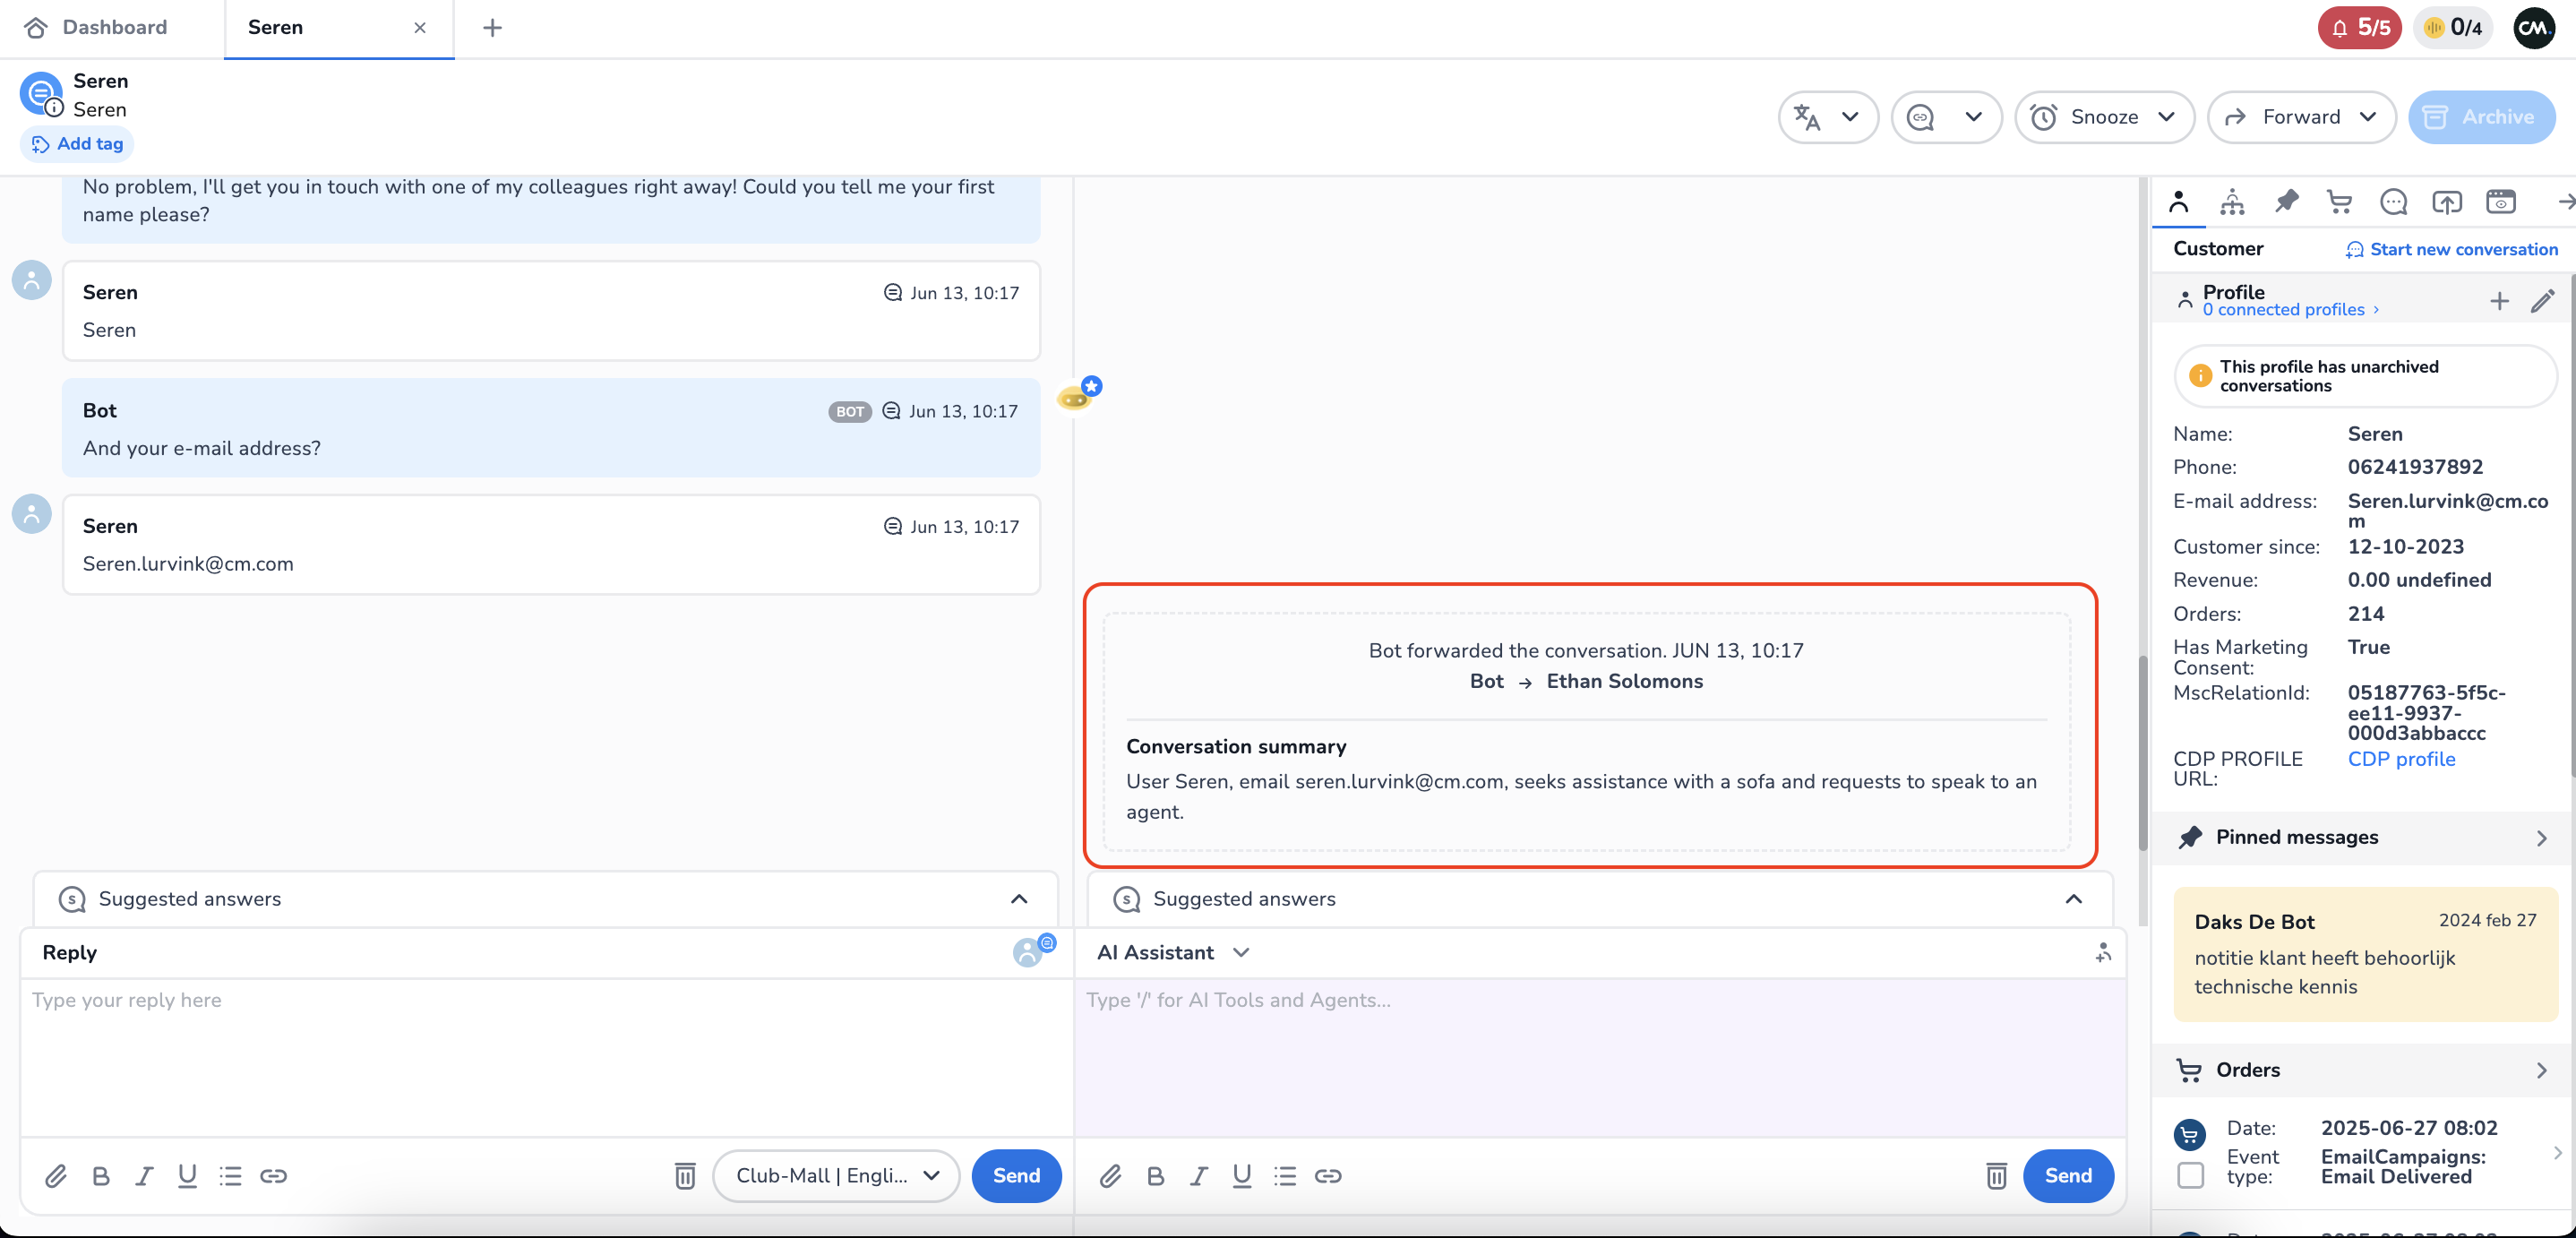Click the attachment paperclip in Reply box

tap(56, 1176)
